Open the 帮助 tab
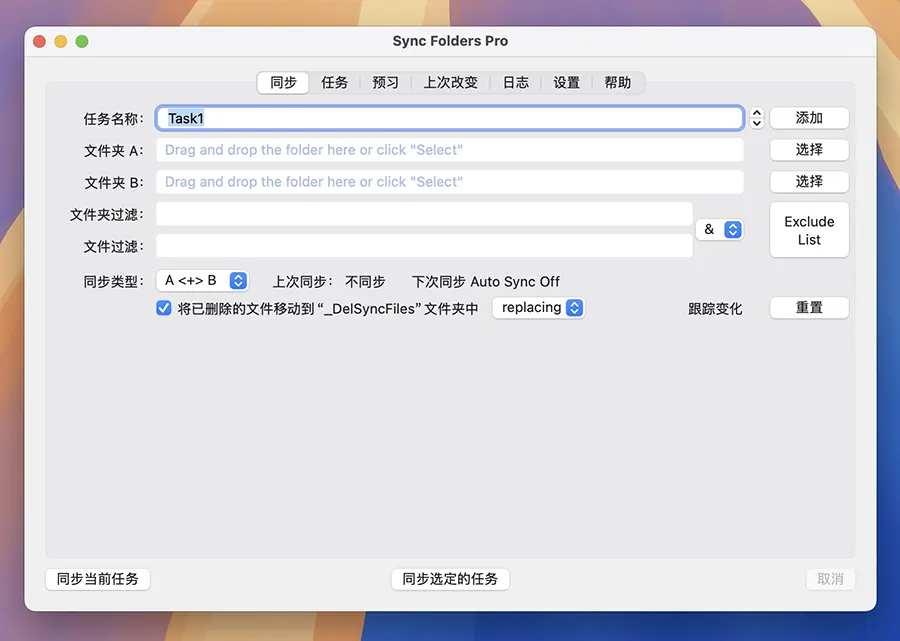The height and width of the screenshot is (641, 900). [618, 83]
